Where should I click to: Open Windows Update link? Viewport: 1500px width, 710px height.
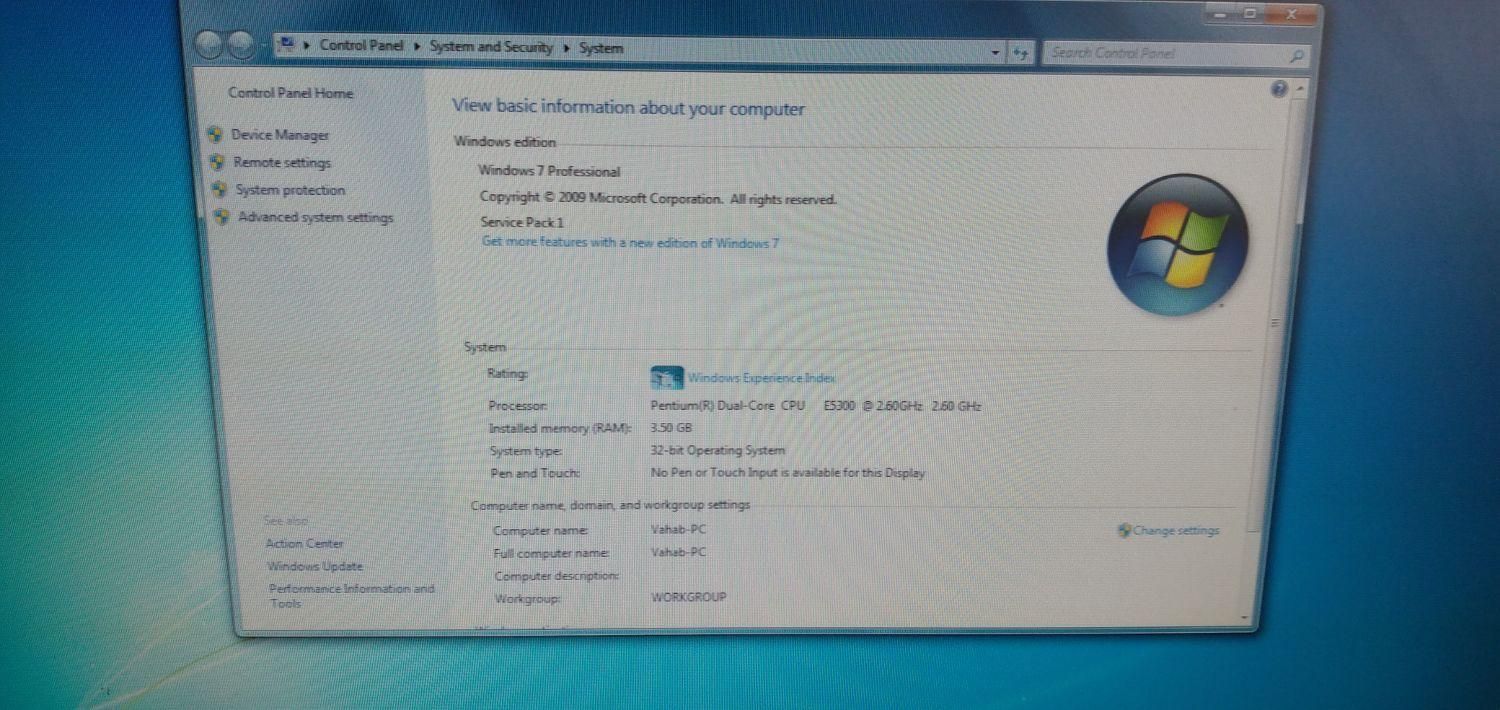point(315,566)
